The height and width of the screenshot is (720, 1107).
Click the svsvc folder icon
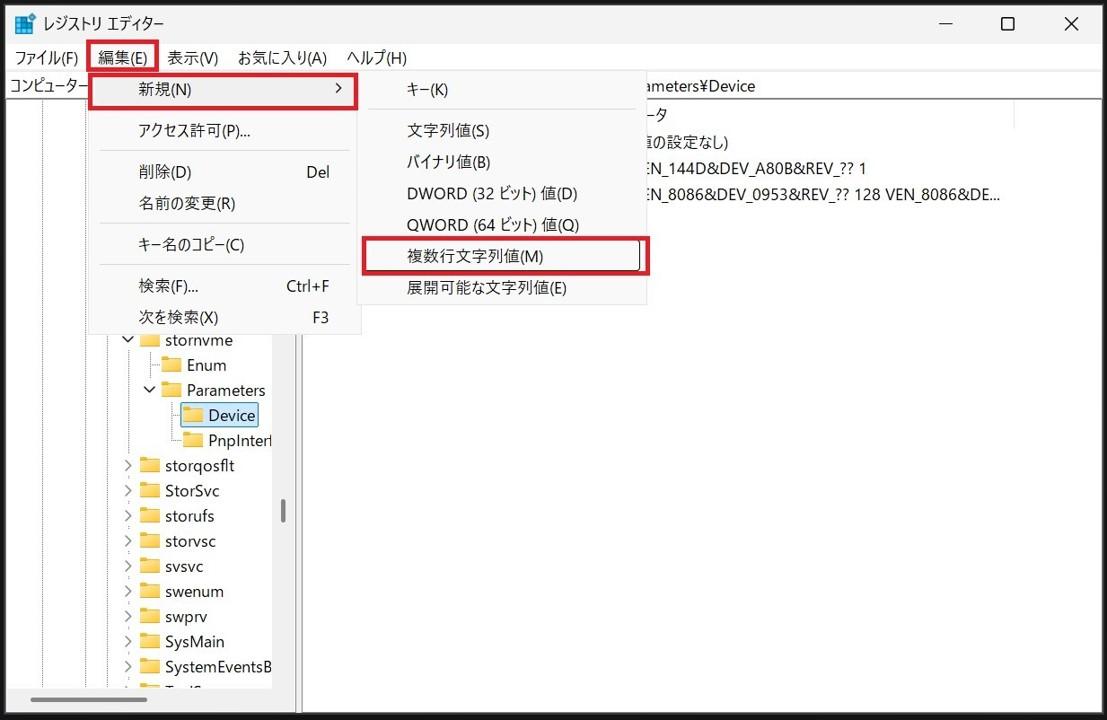pos(150,566)
